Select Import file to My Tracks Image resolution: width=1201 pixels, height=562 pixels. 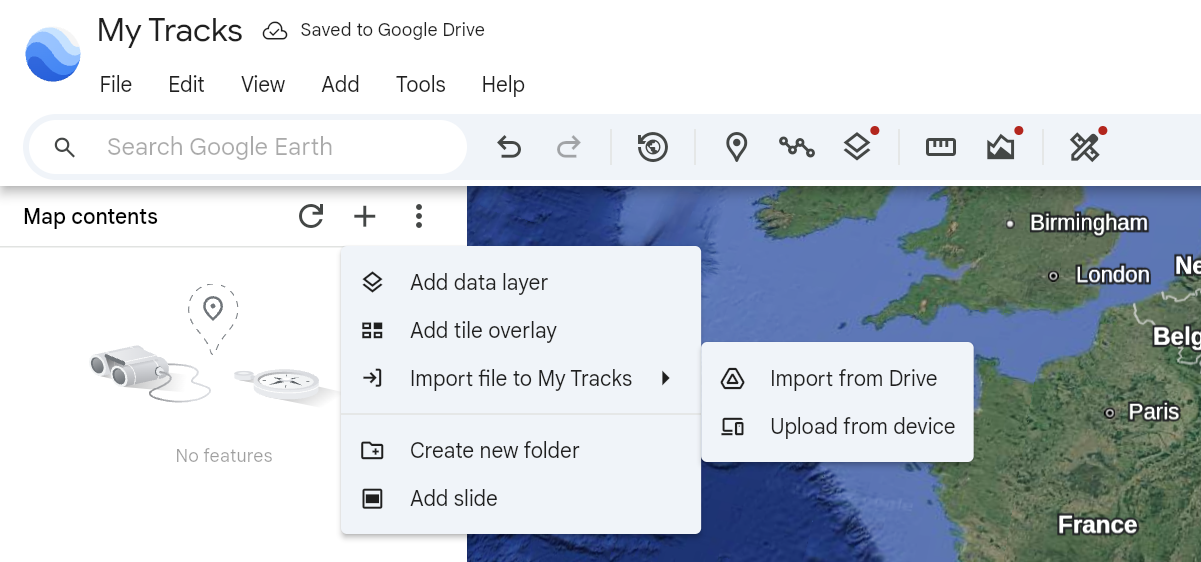(520, 378)
